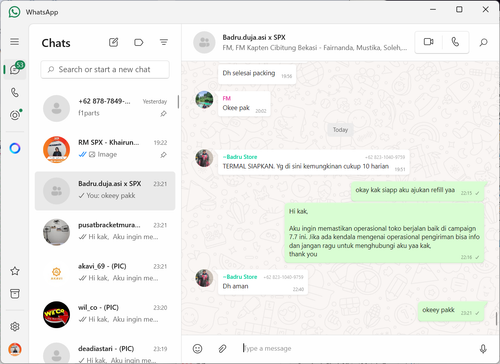Click the RM SPX profile picture
The image size is (500, 364).
tap(56, 149)
